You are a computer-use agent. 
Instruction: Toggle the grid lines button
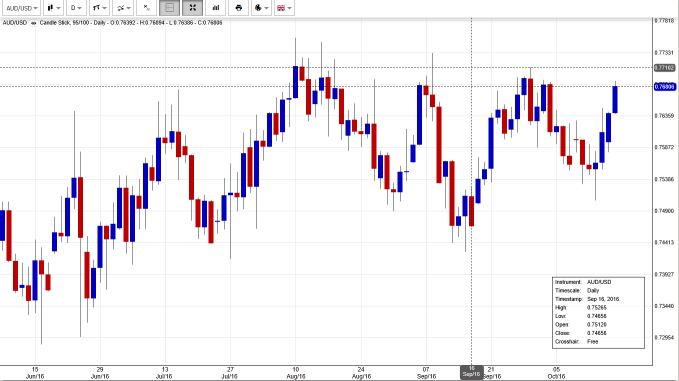[x=169, y=8]
